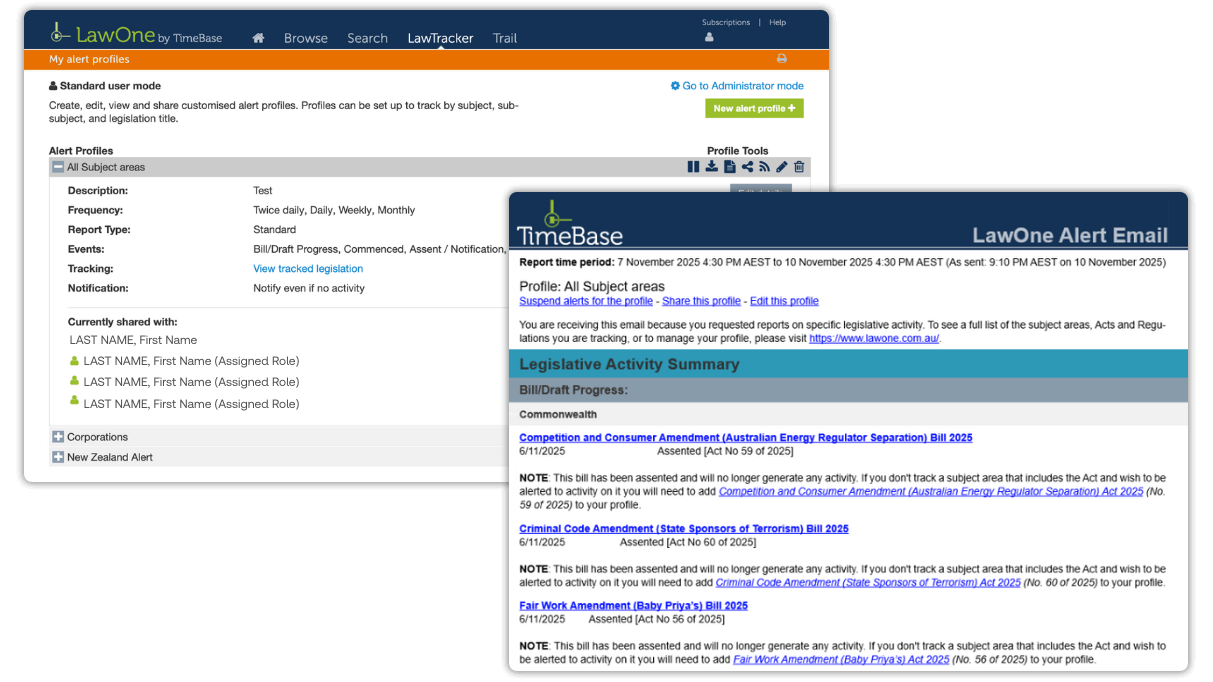The width and height of the screenshot is (1213, 682).
Task: Follow the Share this profile link
Action: [x=700, y=301]
